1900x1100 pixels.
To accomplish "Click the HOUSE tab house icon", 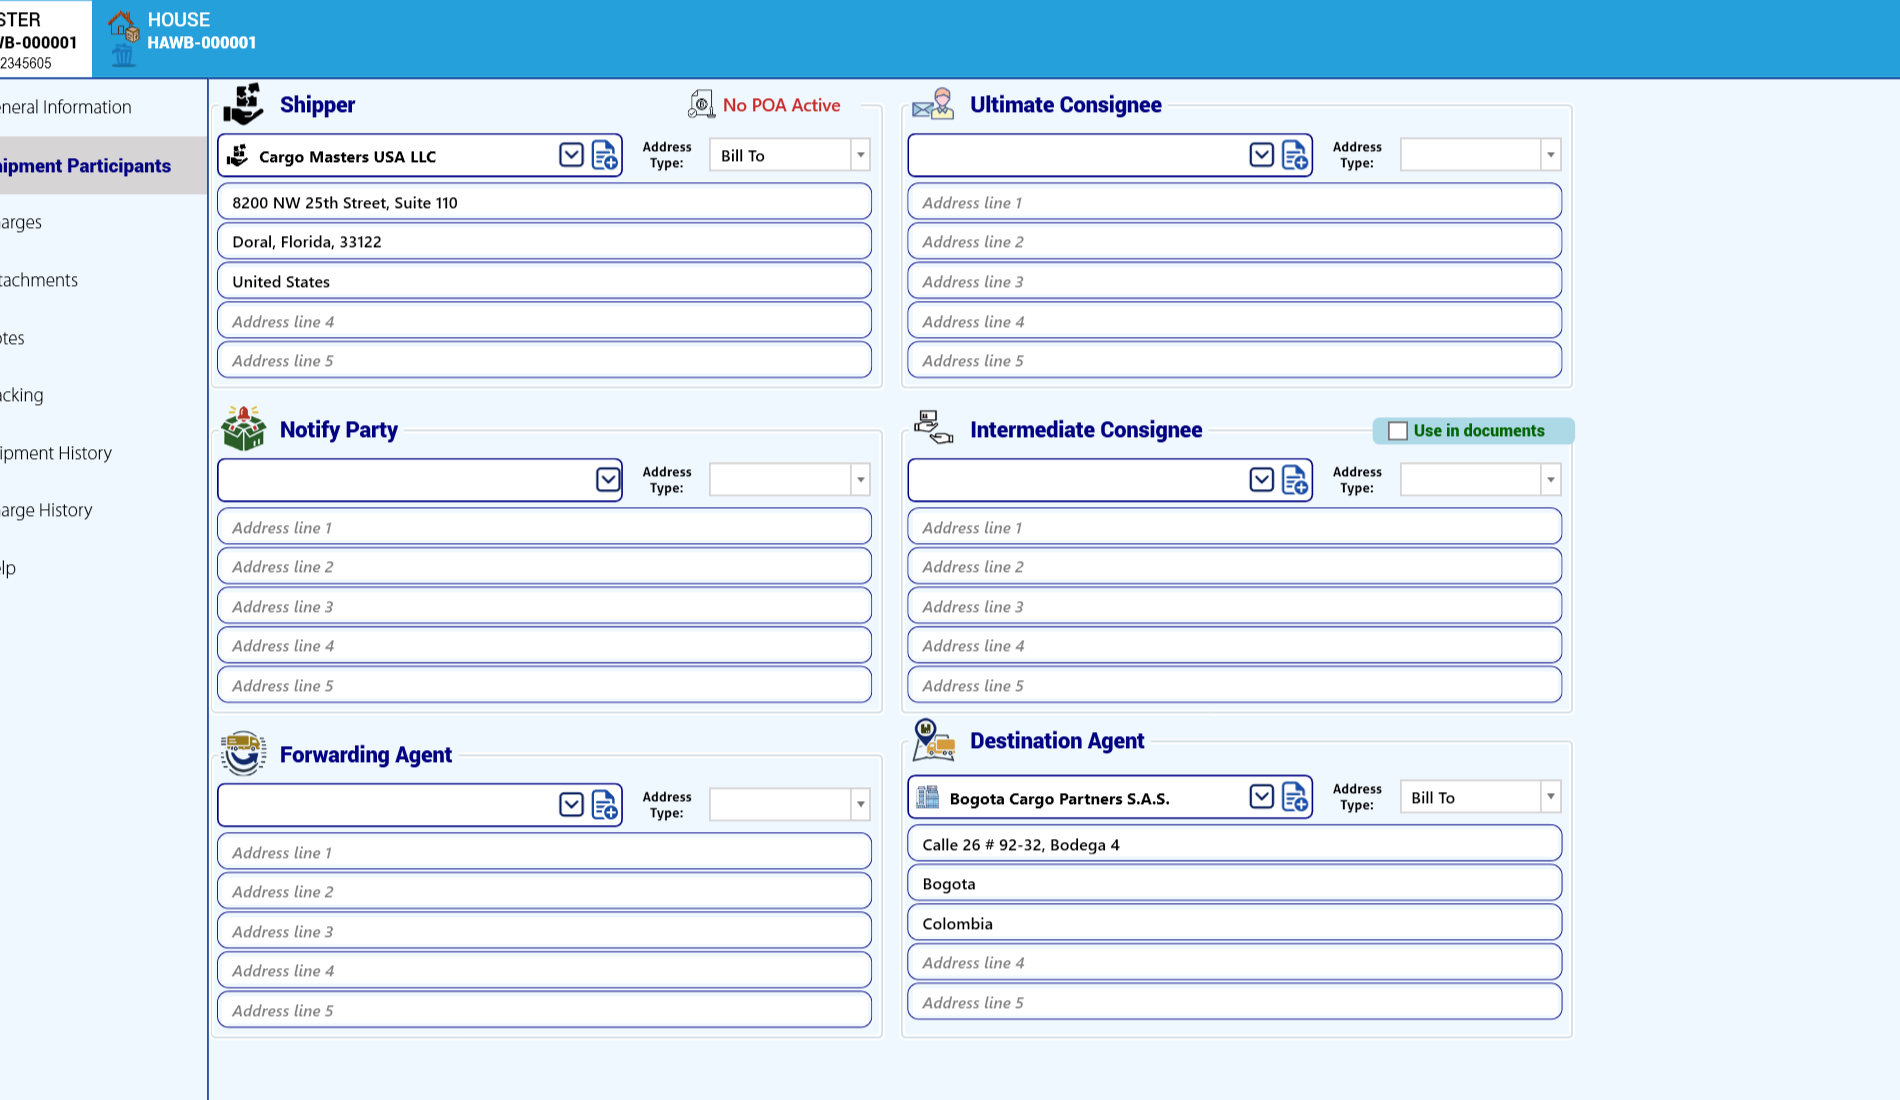I will click(123, 26).
